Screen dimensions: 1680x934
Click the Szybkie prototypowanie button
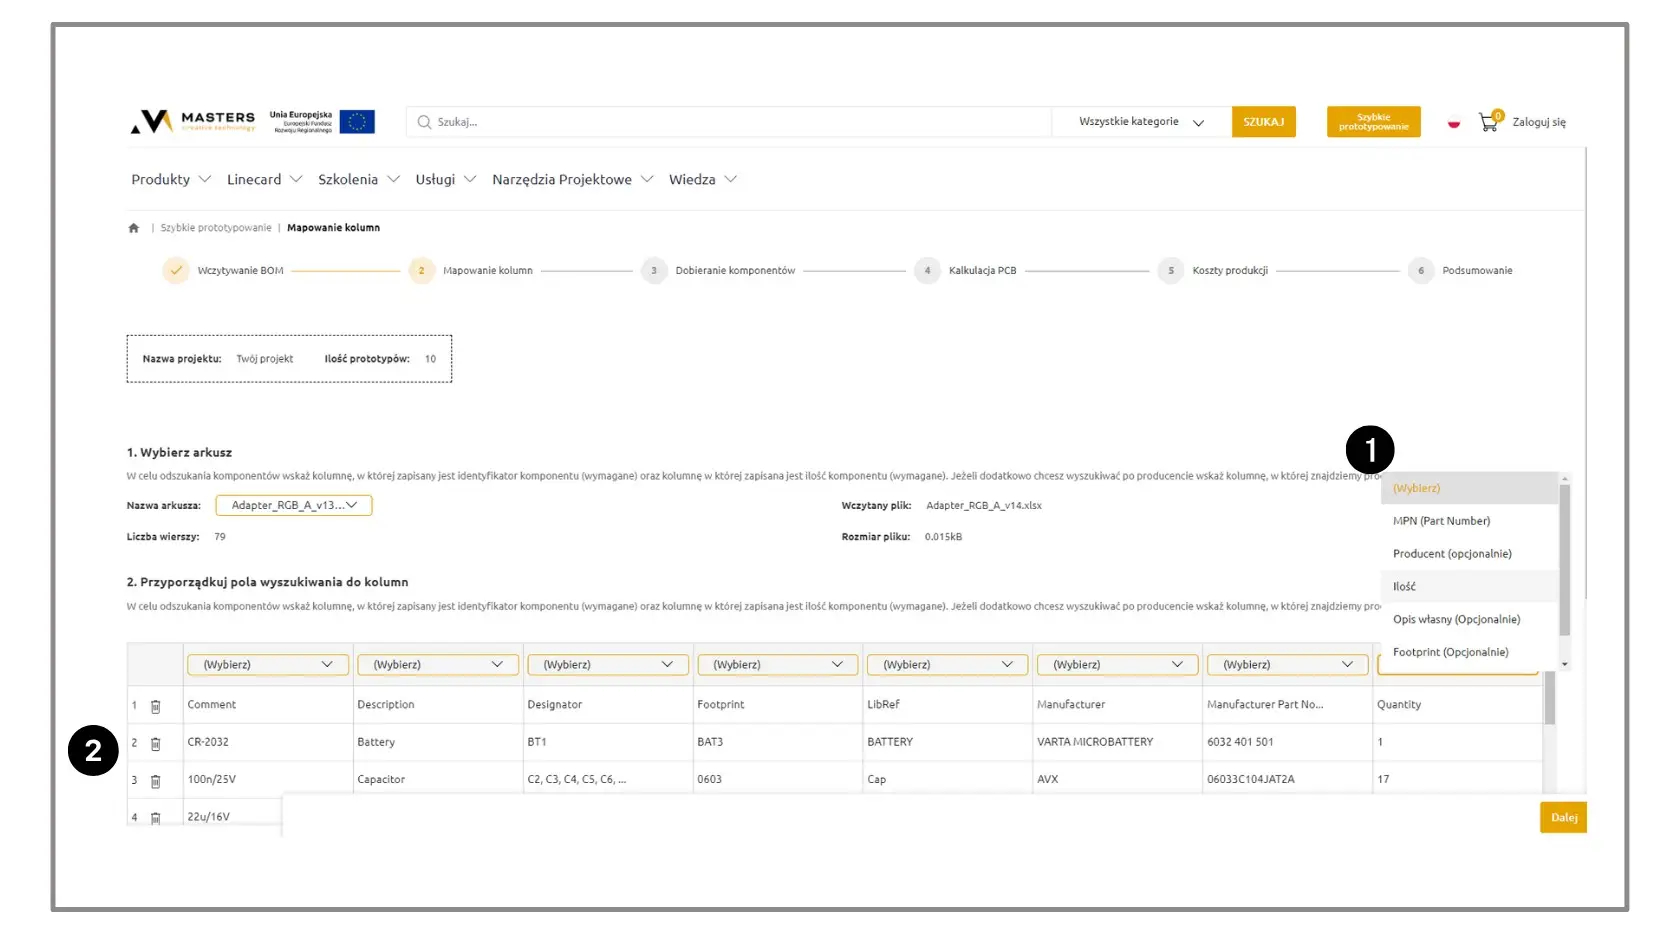1373,122
